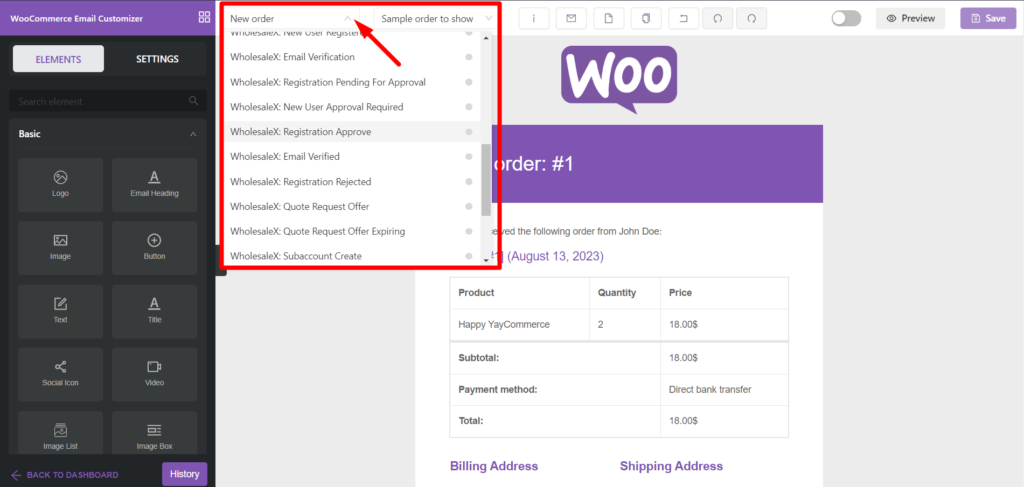Viewport: 1024px width, 487px height.
Task: Choose WholesaleX: Quote Request Offer Expiring
Action: point(351,231)
